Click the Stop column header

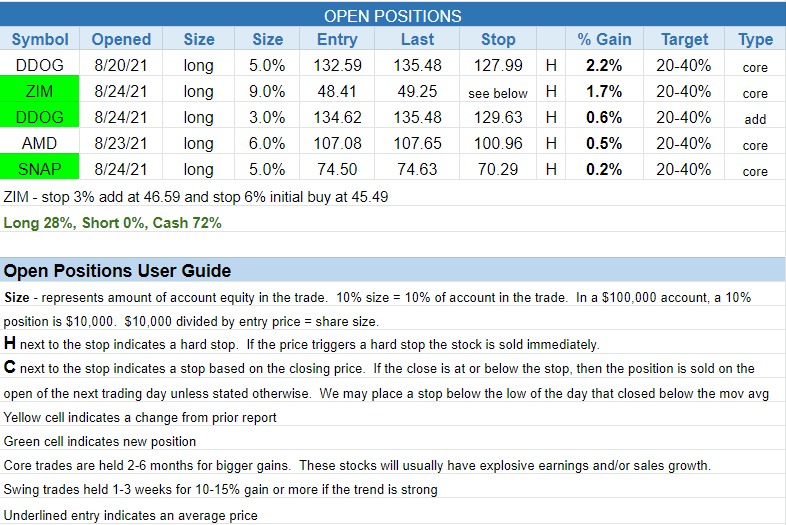point(498,39)
